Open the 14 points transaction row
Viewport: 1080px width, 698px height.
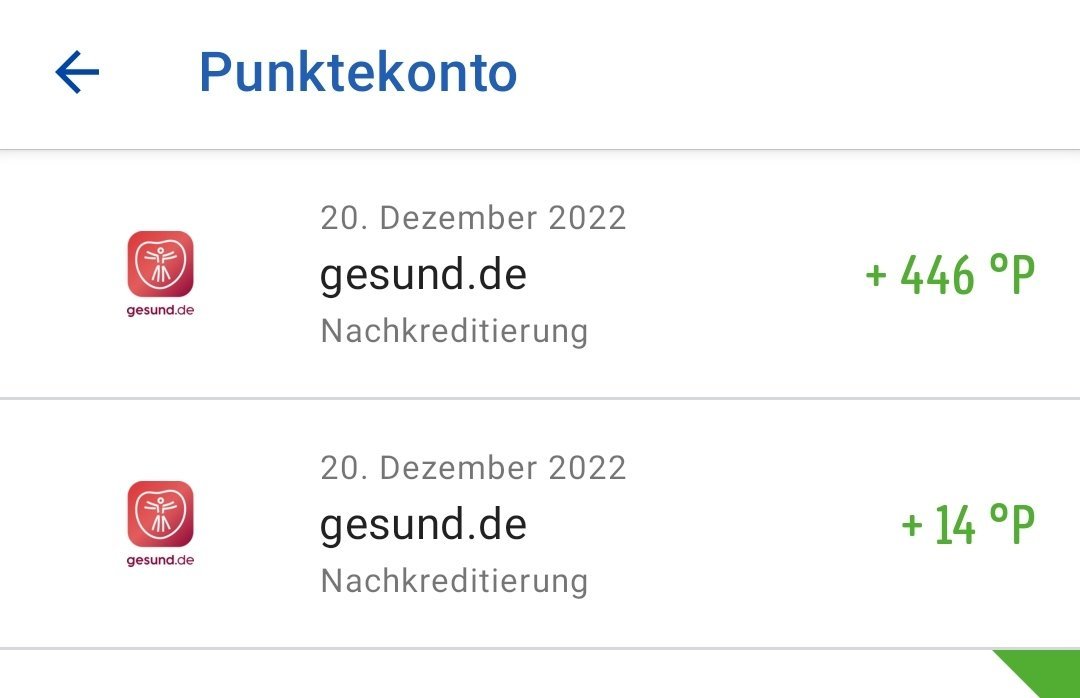(x=540, y=524)
